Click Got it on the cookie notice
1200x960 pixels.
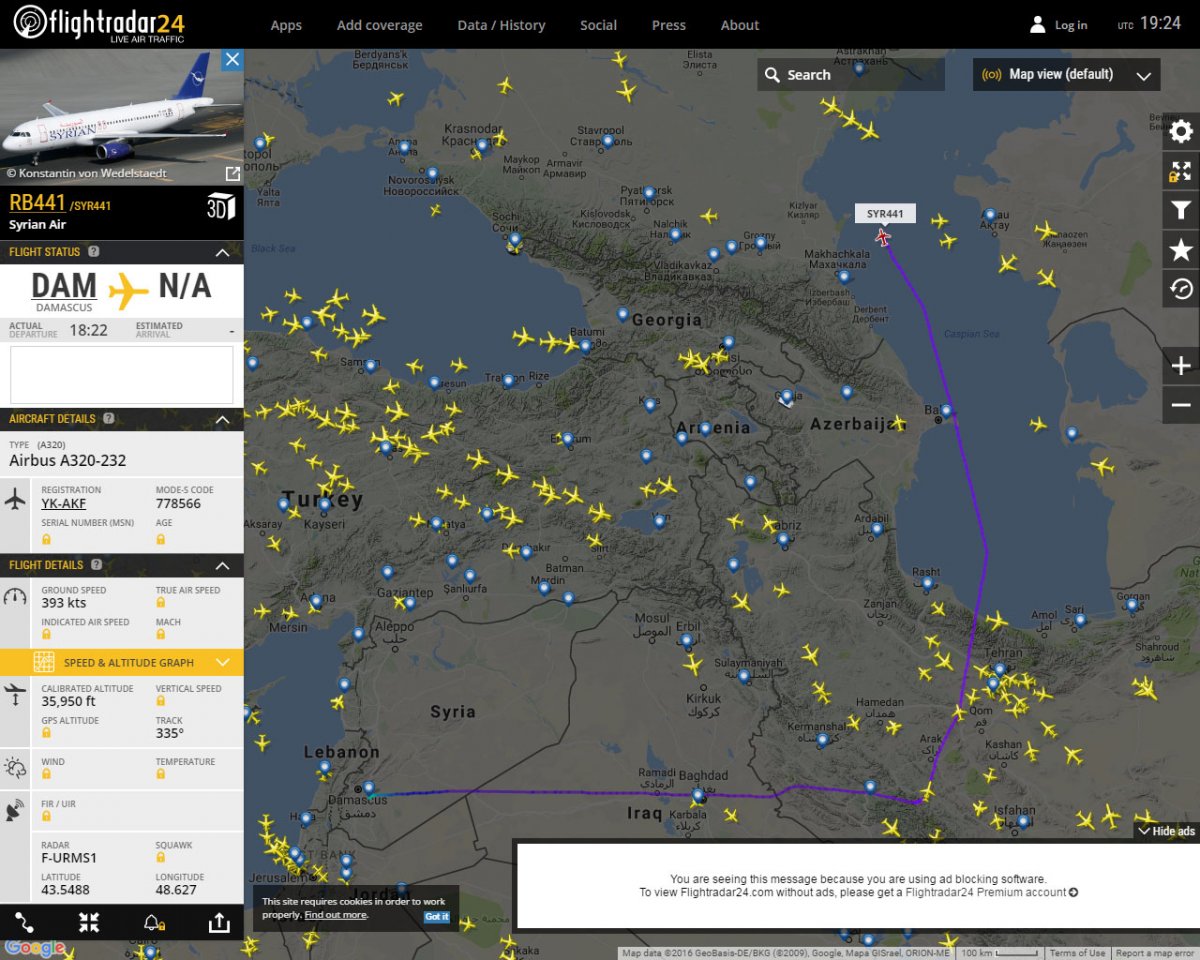436,916
